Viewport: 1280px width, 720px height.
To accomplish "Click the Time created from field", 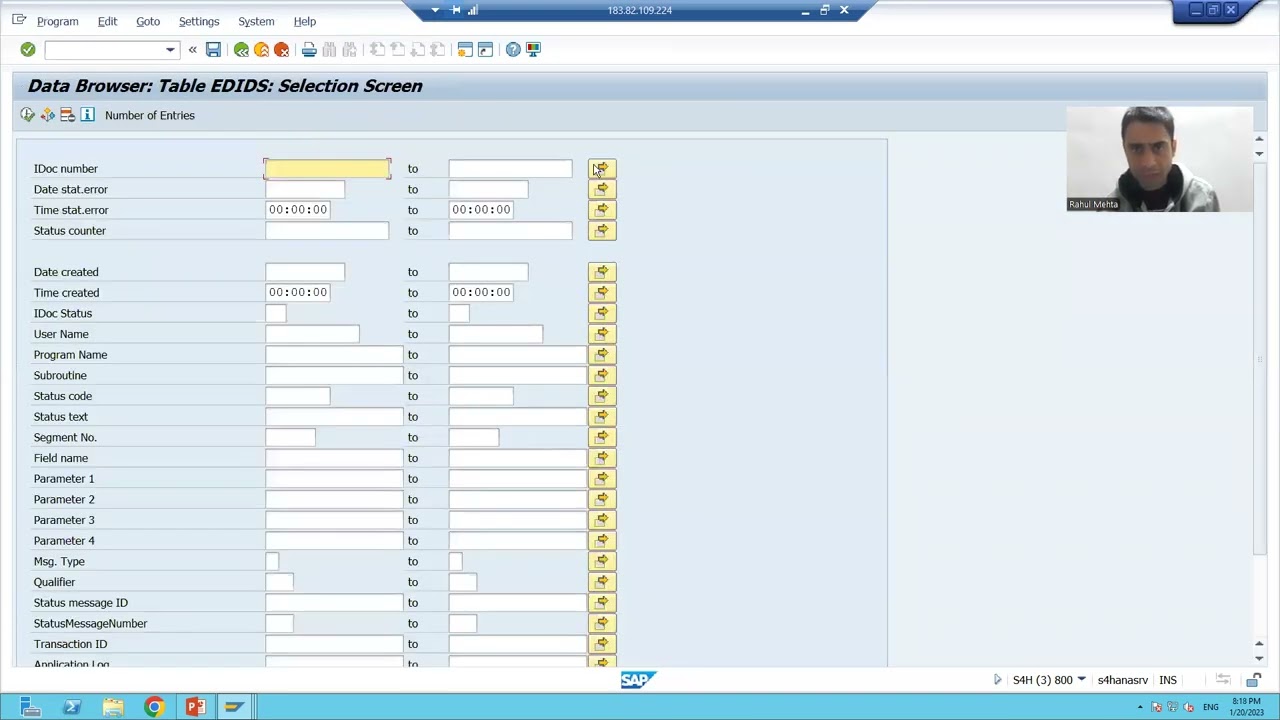I will tap(298, 293).
